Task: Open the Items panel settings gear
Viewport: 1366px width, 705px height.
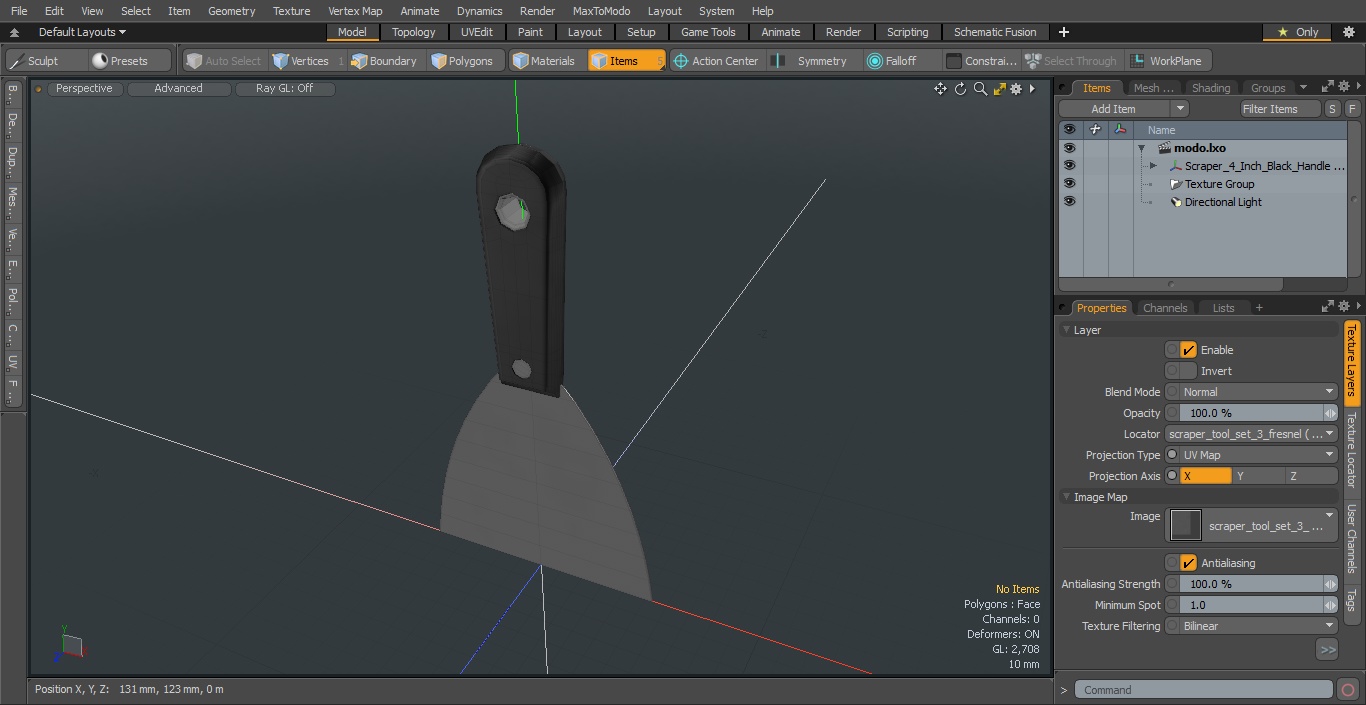Action: 1344,87
